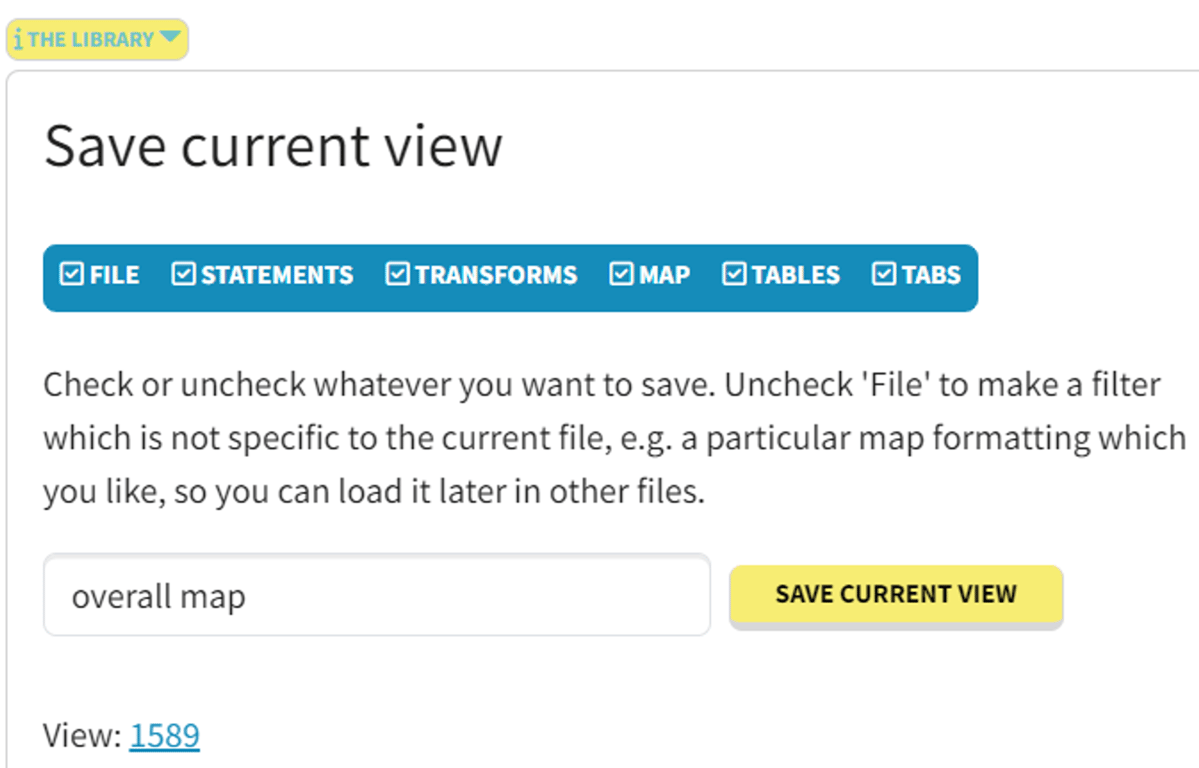The height and width of the screenshot is (768, 1199).
Task: Expand The Library dropdown arrow
Action: pyautogui.click(x=170, y=36)
